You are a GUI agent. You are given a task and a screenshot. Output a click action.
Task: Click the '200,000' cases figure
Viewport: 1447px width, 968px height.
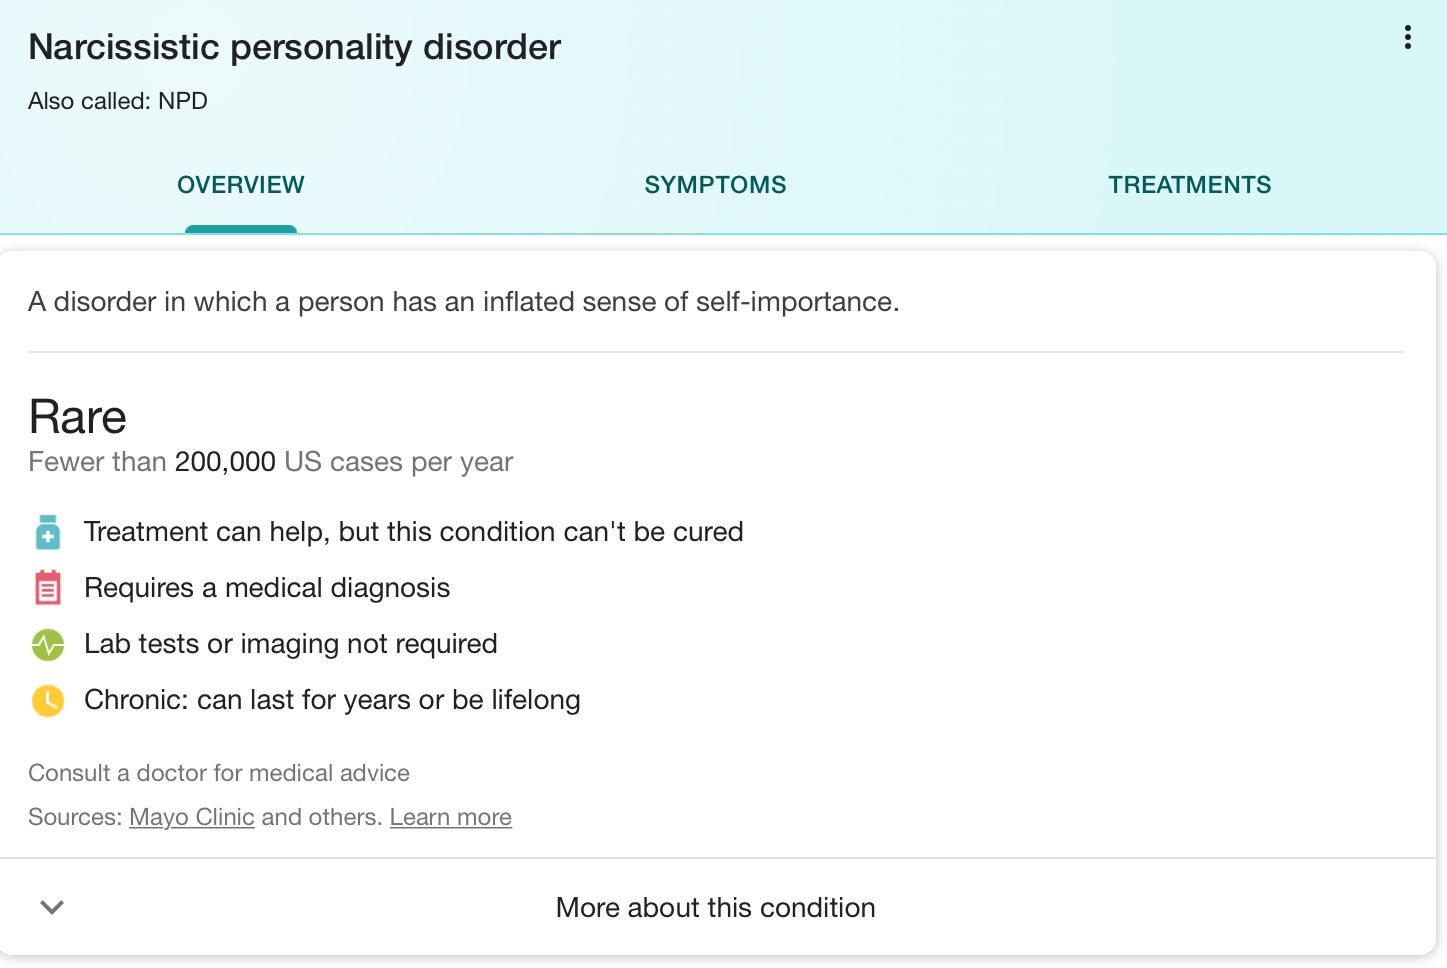click(225, 462)
